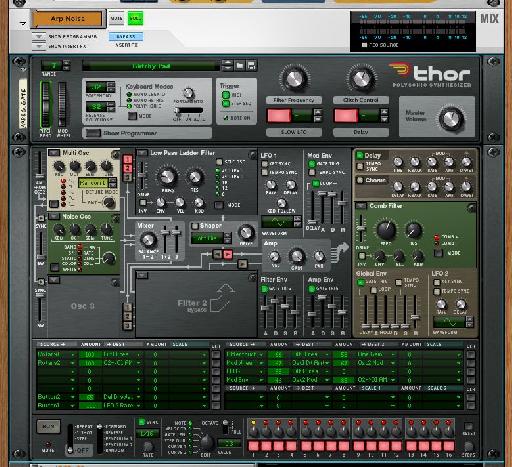The height and width of the screenshot is (467, 512).
Task: Click the Delay time knob
Action: pyautogui.click(x=398, y=162)
